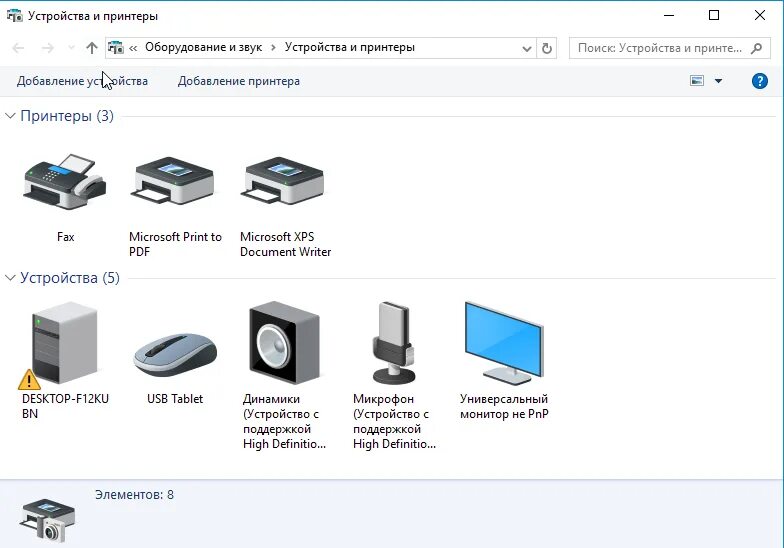Open the address bar history dropdown

click(x=526, y=48)
